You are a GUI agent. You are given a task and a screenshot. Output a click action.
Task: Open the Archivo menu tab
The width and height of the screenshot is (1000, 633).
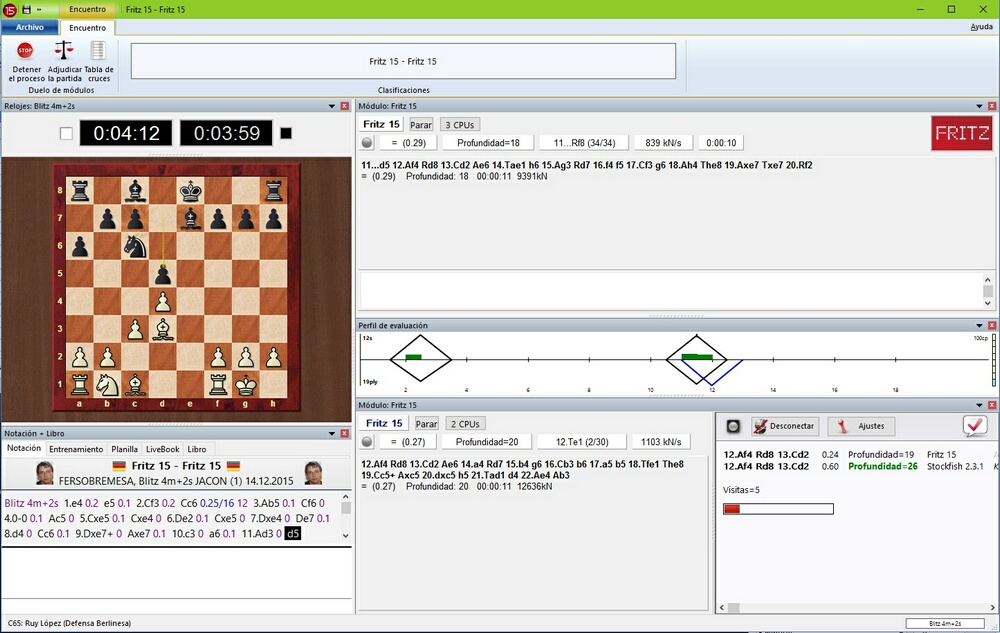click(29, 27)
